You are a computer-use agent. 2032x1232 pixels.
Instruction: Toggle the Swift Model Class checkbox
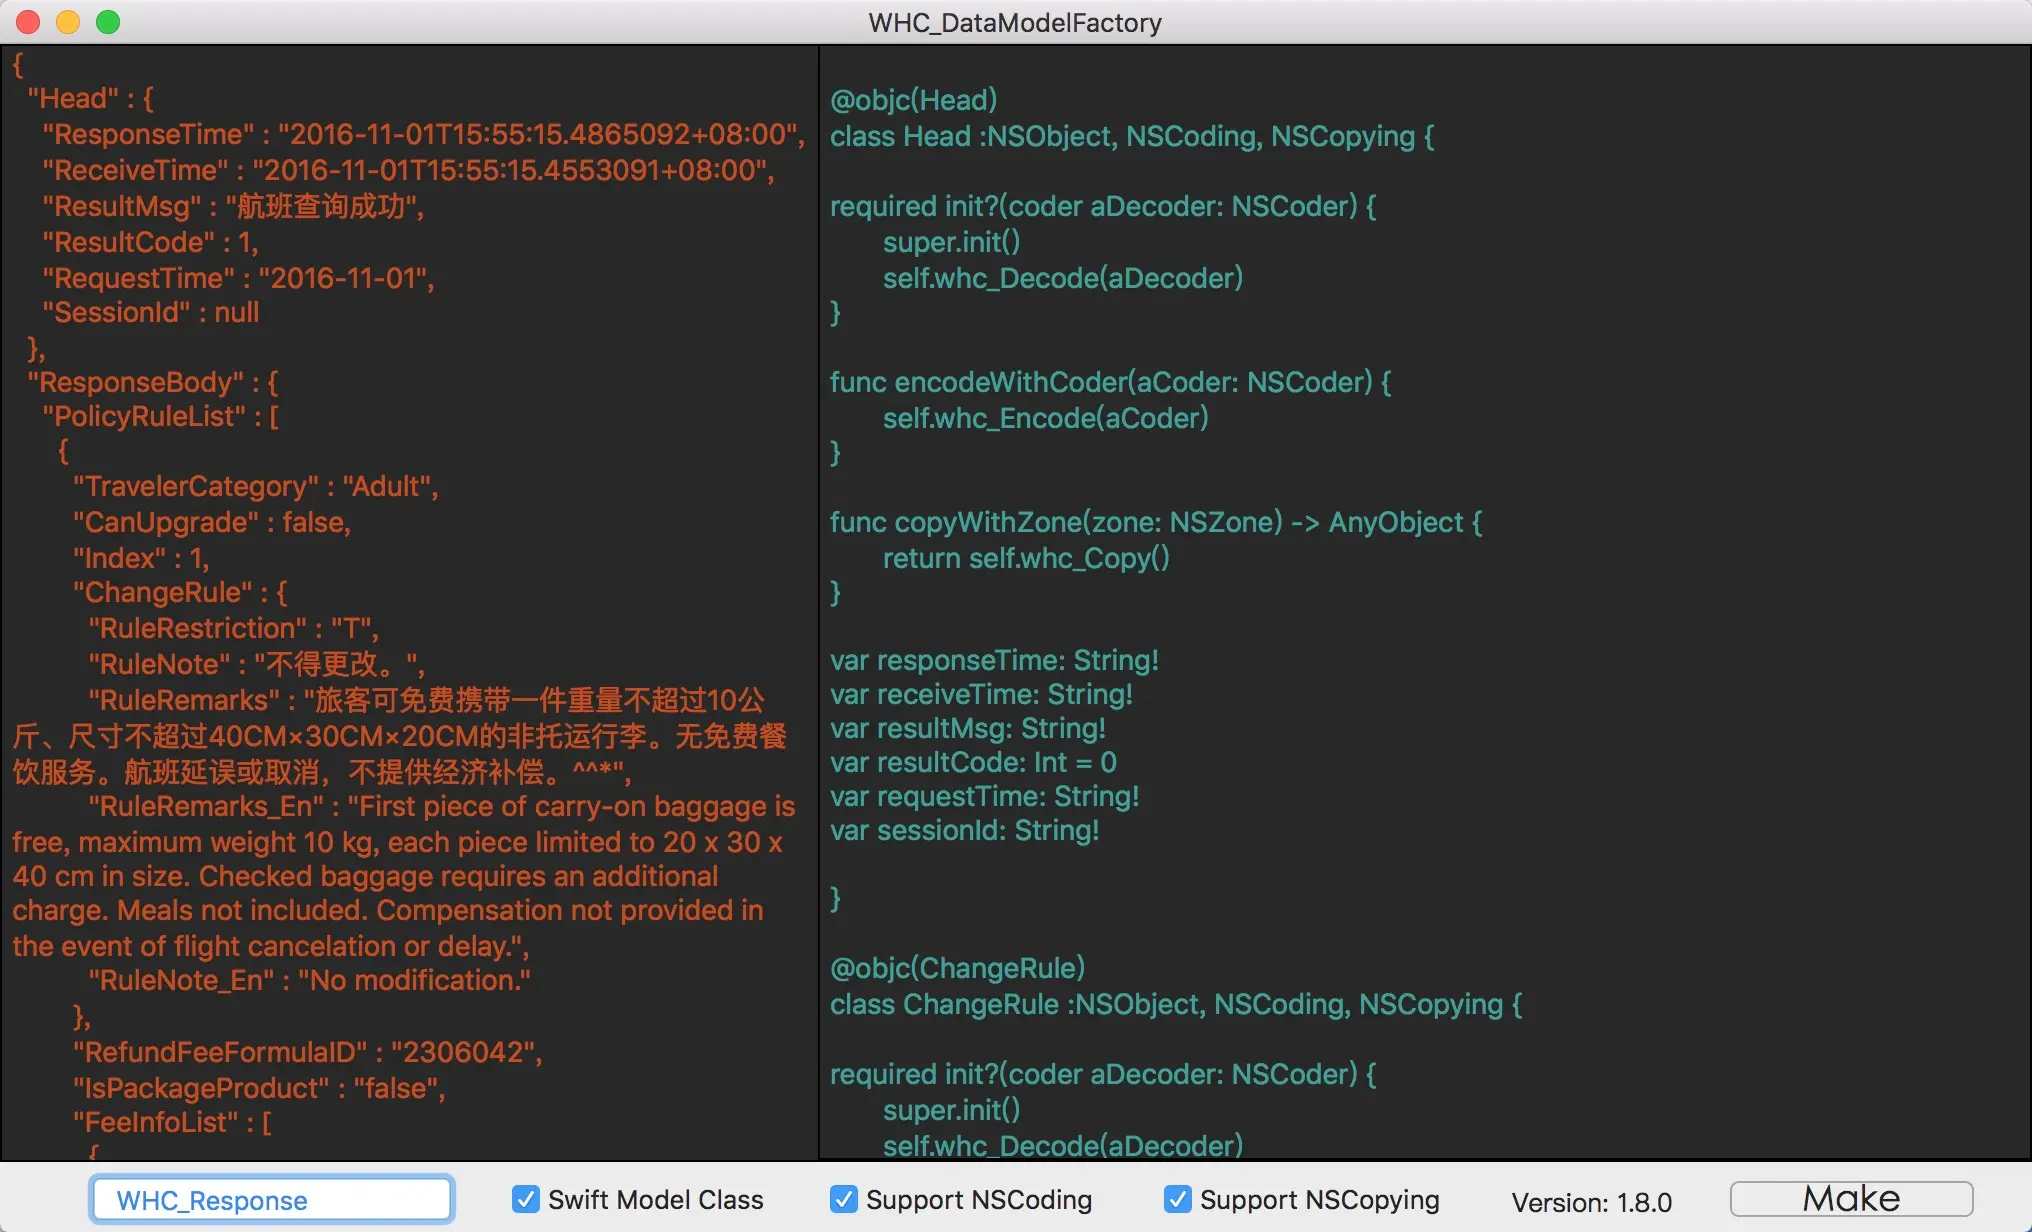tap(526, 1199)
